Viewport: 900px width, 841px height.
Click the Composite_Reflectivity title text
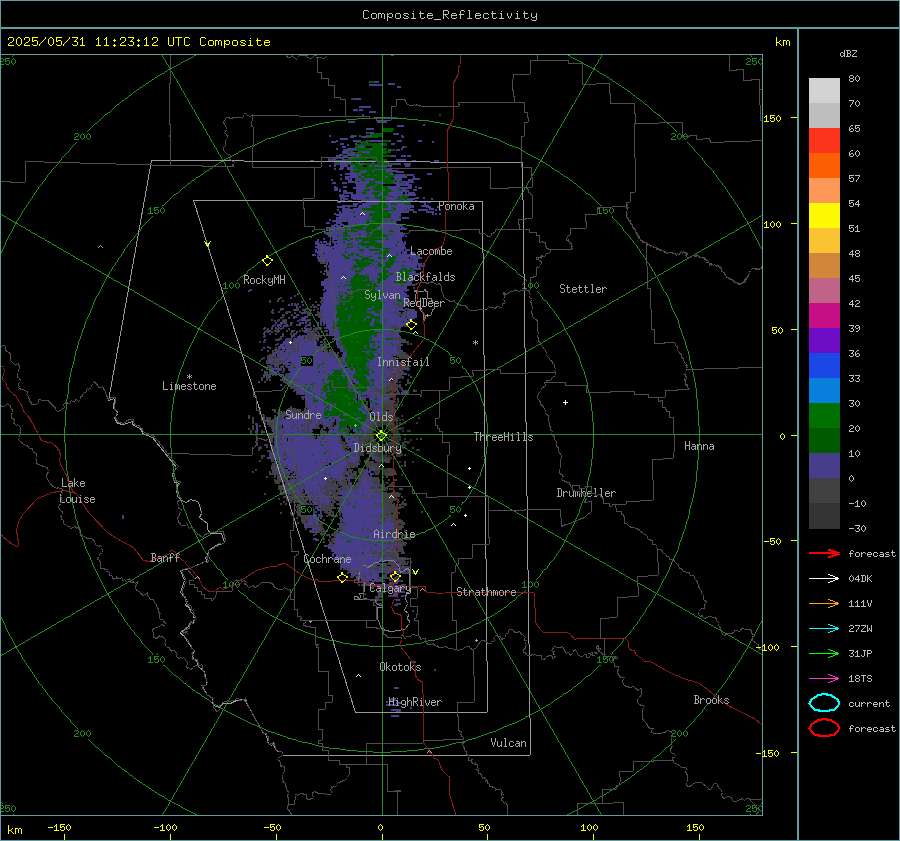pos(450,15)
